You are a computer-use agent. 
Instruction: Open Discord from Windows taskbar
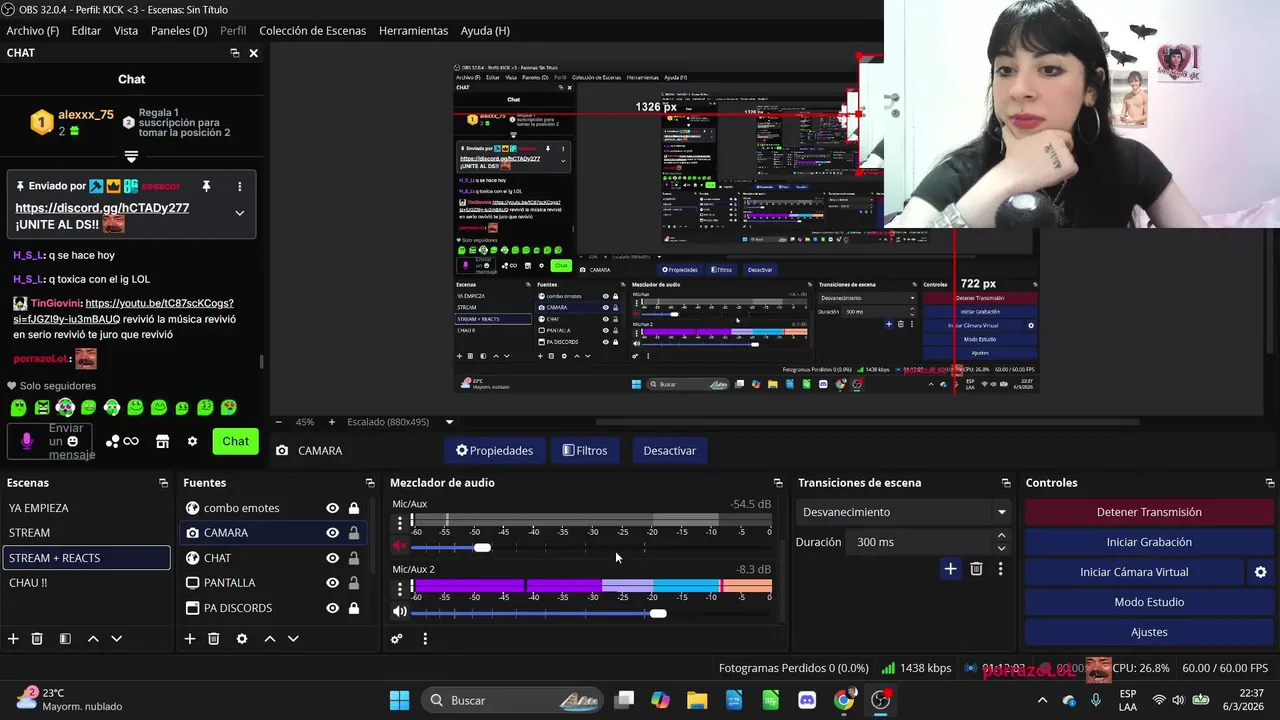click(x=807, y=700)
